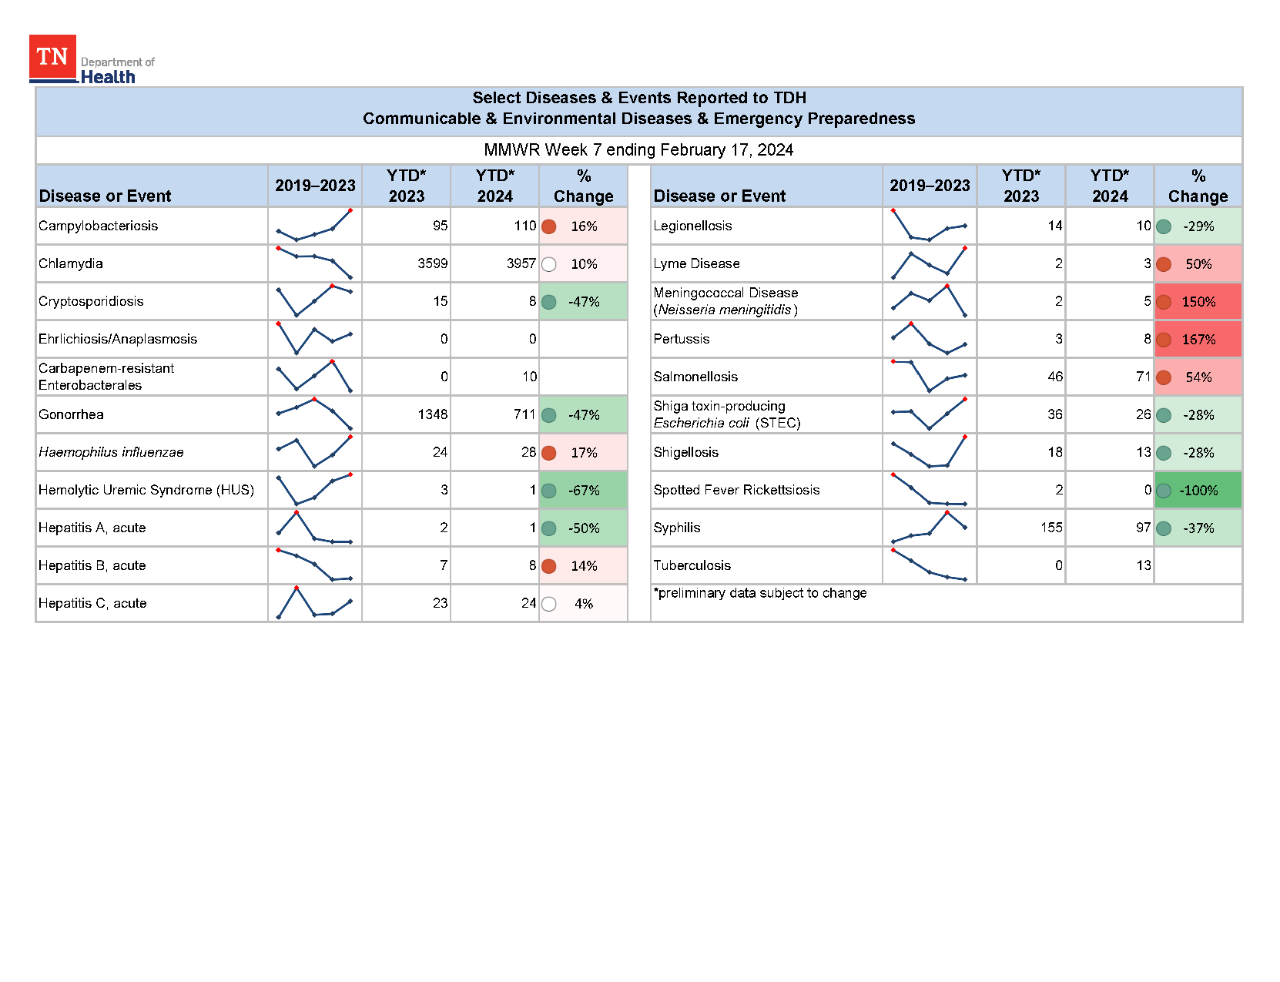Screen dimensions: 1280x982
Task: Select the open circle beside Chlamydia's 10% change
Action: [550, 264]
